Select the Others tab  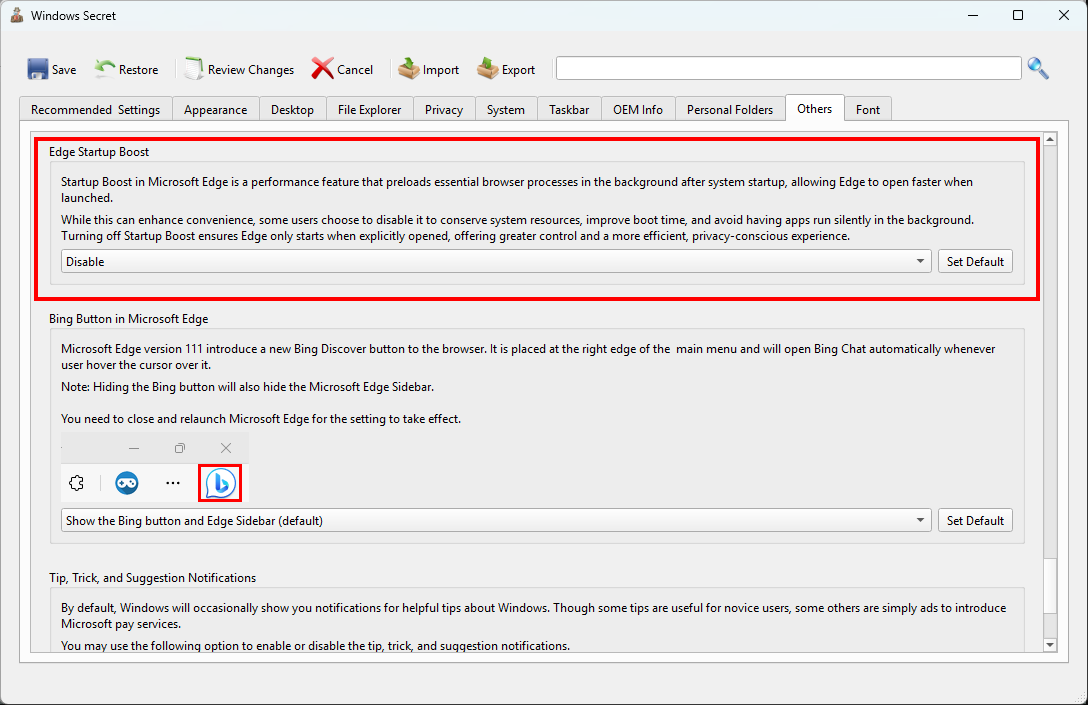(x=815, y=108)
